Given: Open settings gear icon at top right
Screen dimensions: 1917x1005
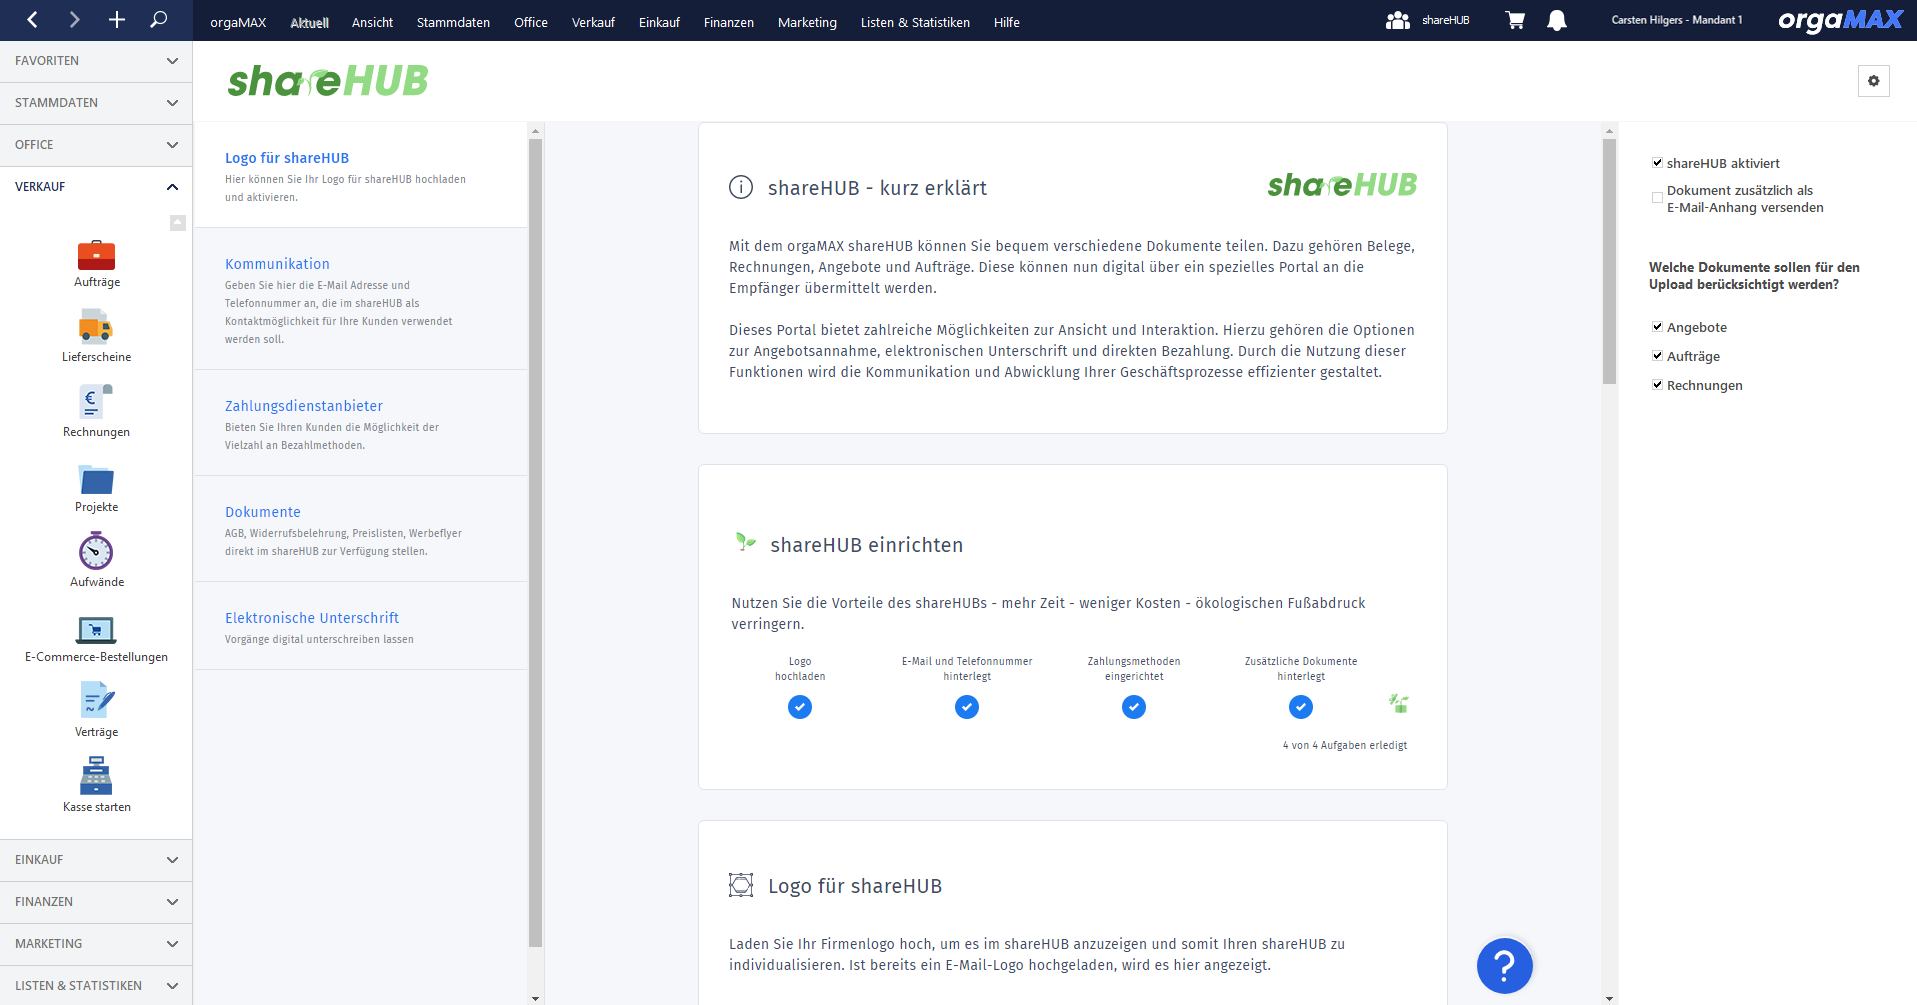Looking at the screenshot, I should pos(1874,81).
